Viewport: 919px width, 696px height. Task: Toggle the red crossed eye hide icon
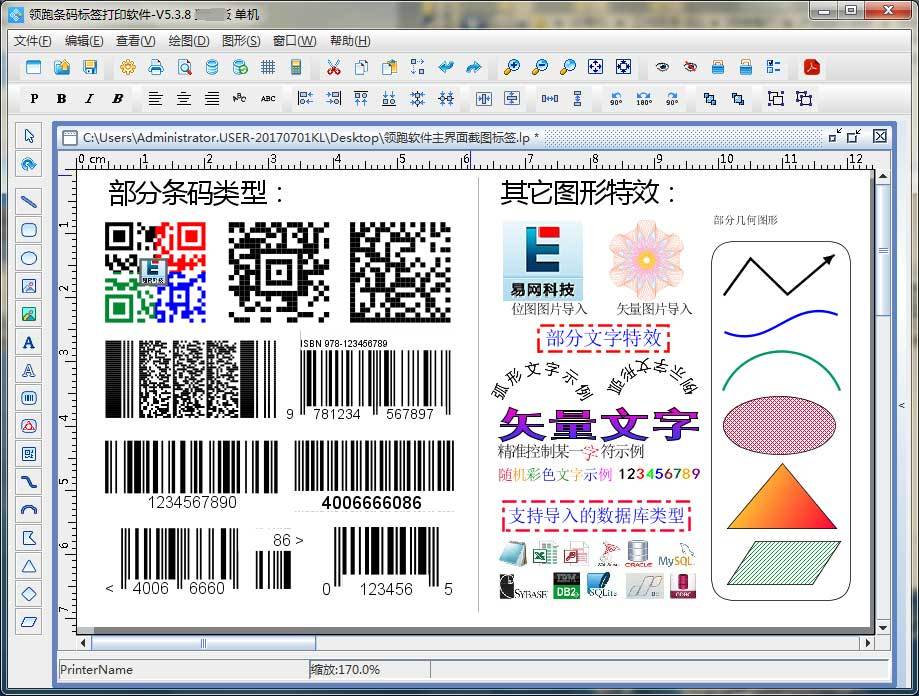(690, 67)
